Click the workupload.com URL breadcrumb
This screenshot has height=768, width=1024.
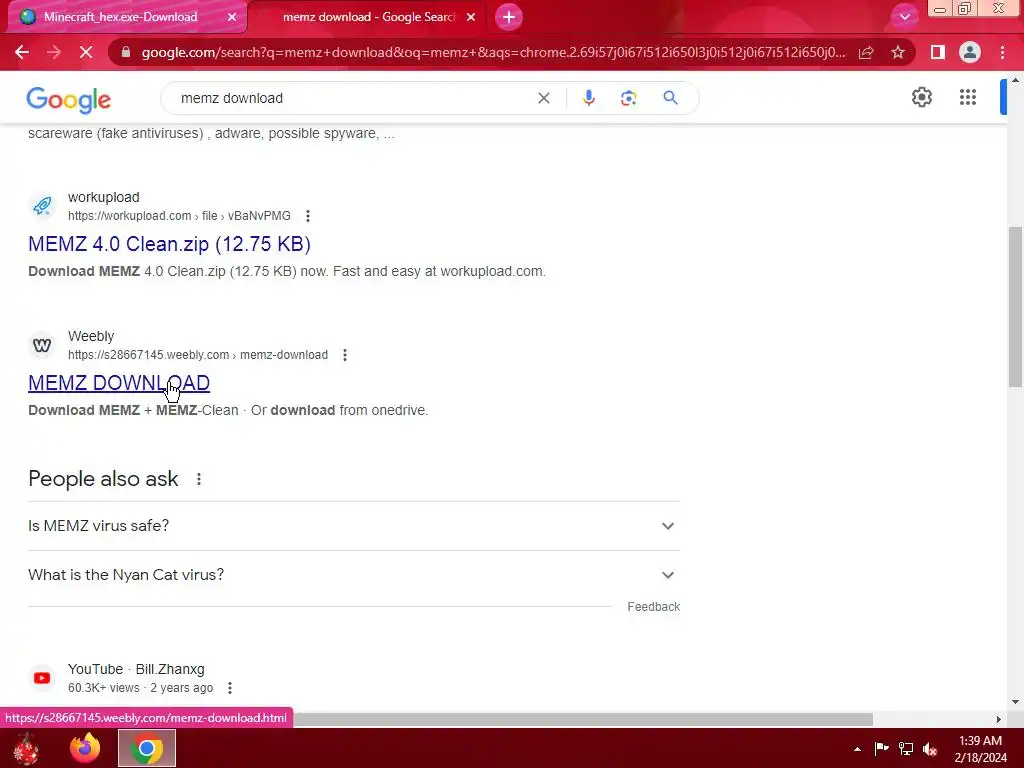point(179,216)
